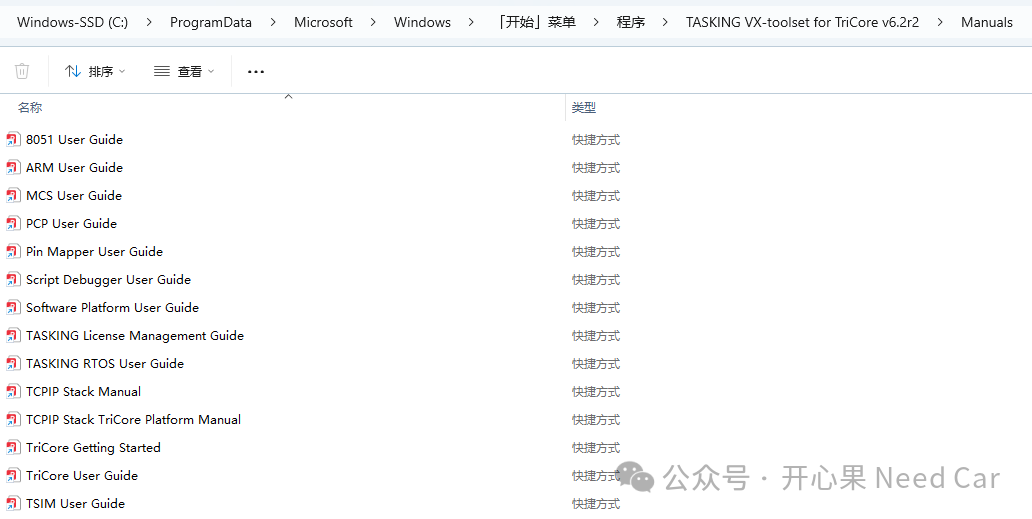
Task: Go to 「开始」菜单 in the breadcrumb
Action: [x=536, y=22]
